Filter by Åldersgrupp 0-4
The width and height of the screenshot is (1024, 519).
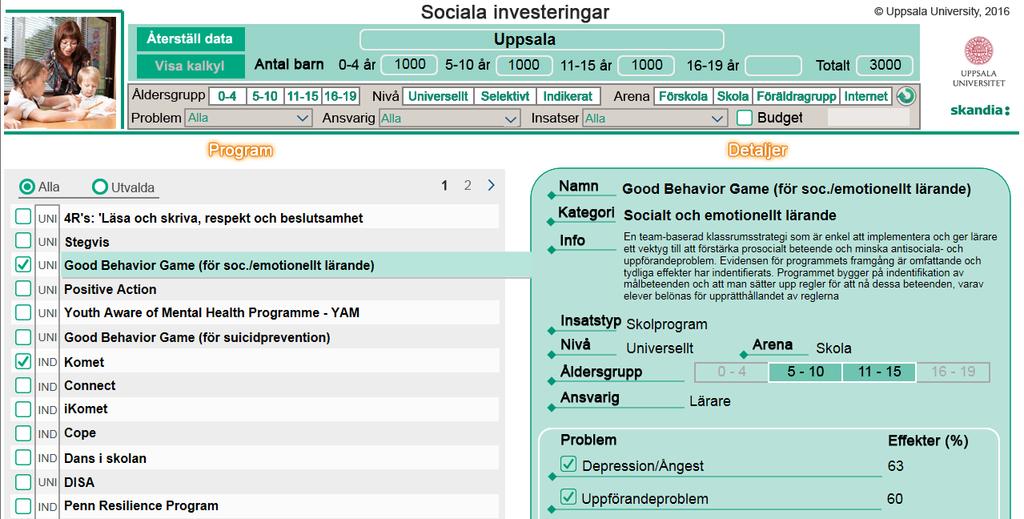227,96
